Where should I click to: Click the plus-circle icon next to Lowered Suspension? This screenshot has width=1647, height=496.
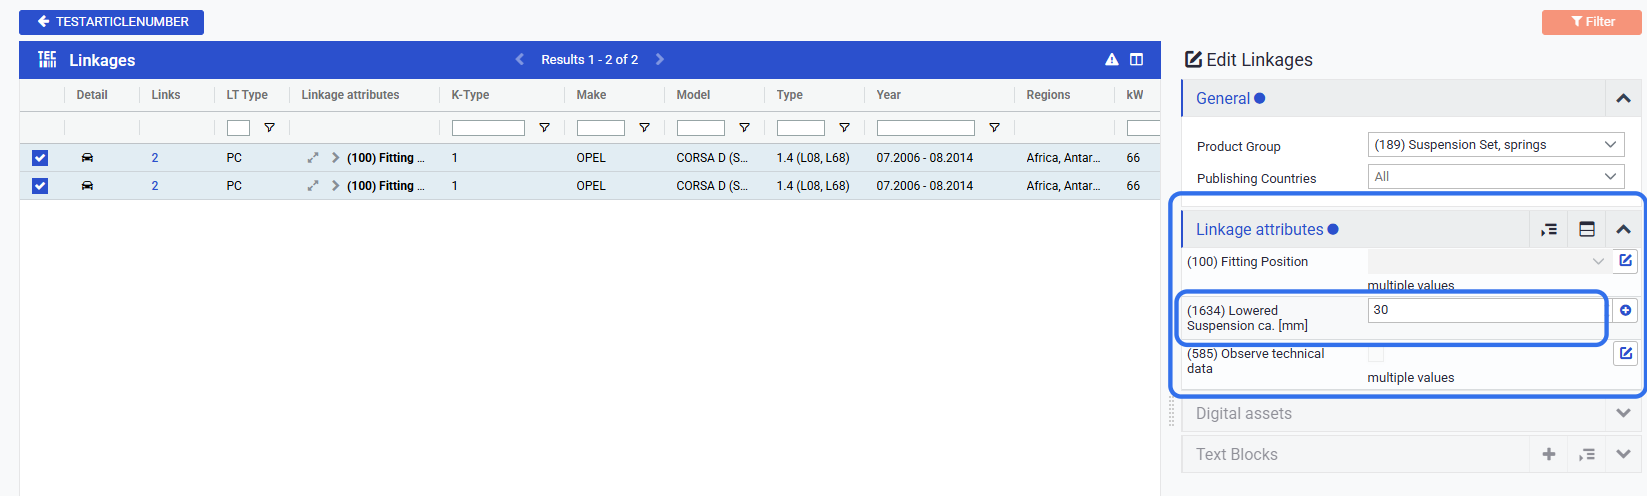(1625, 310)
